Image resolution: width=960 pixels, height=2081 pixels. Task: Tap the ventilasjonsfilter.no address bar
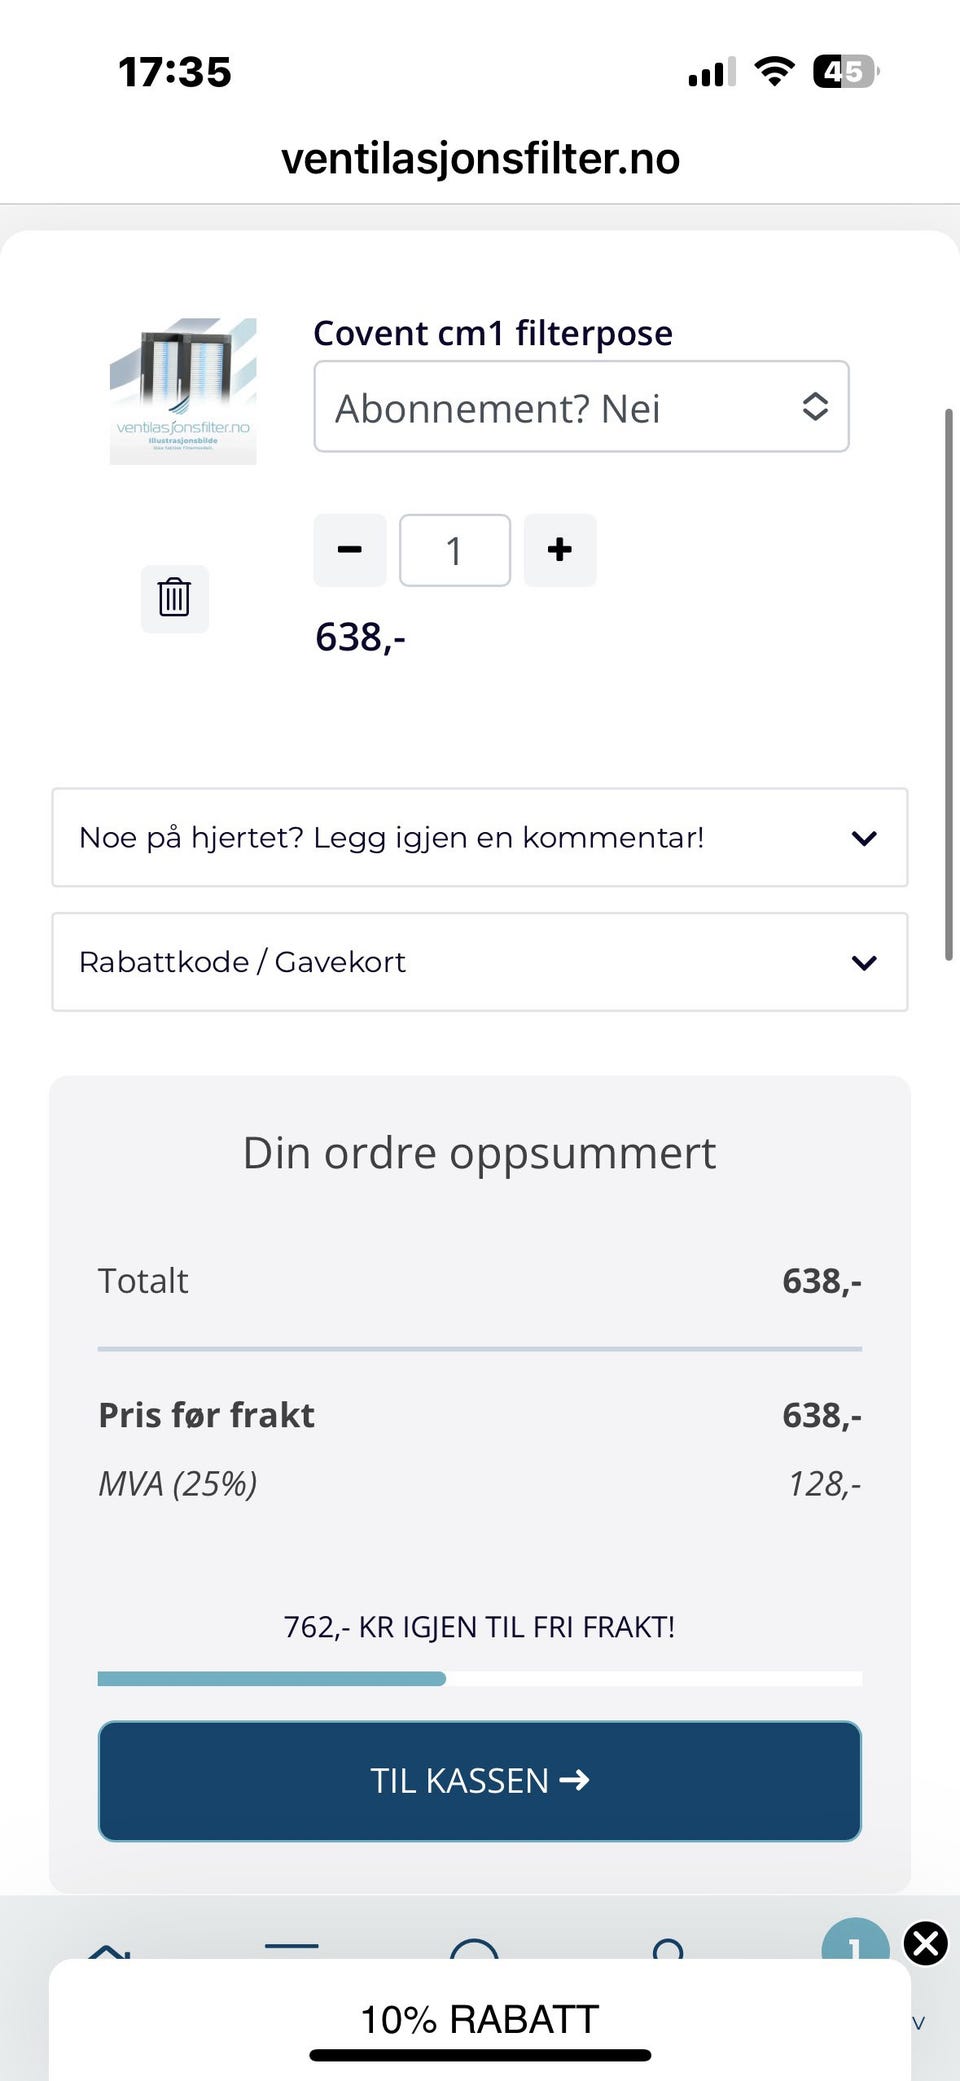480,159
